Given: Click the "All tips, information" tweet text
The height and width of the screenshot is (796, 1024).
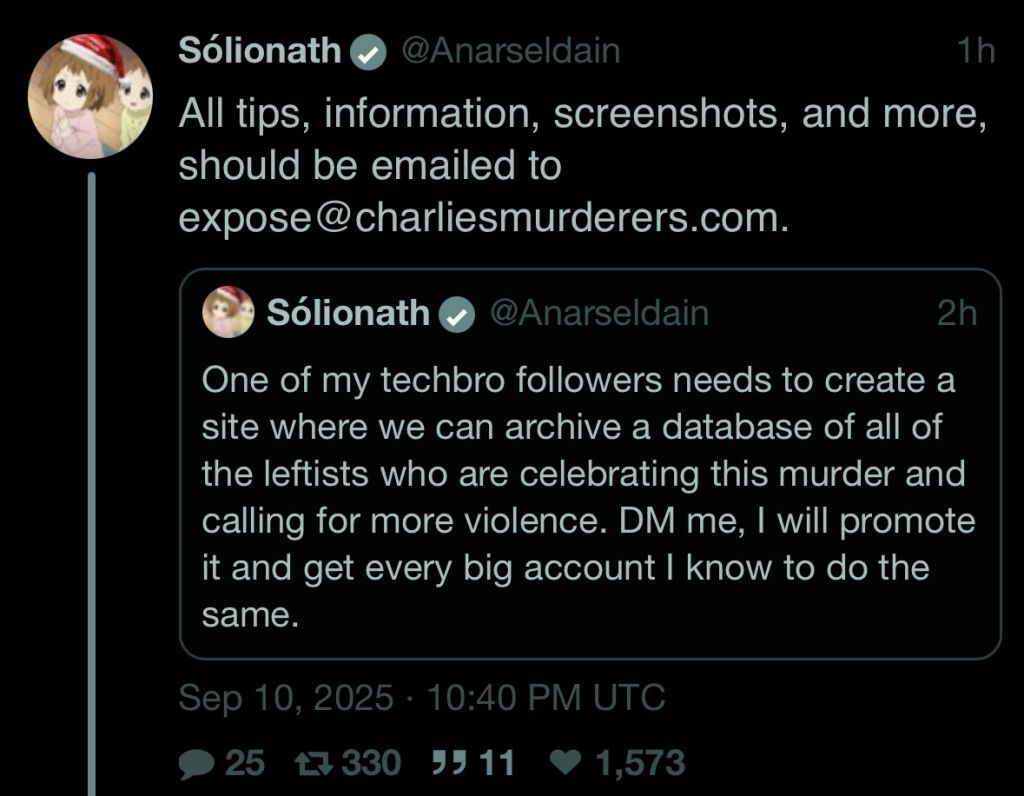Looking at the screenshot, I should (580, 116).
